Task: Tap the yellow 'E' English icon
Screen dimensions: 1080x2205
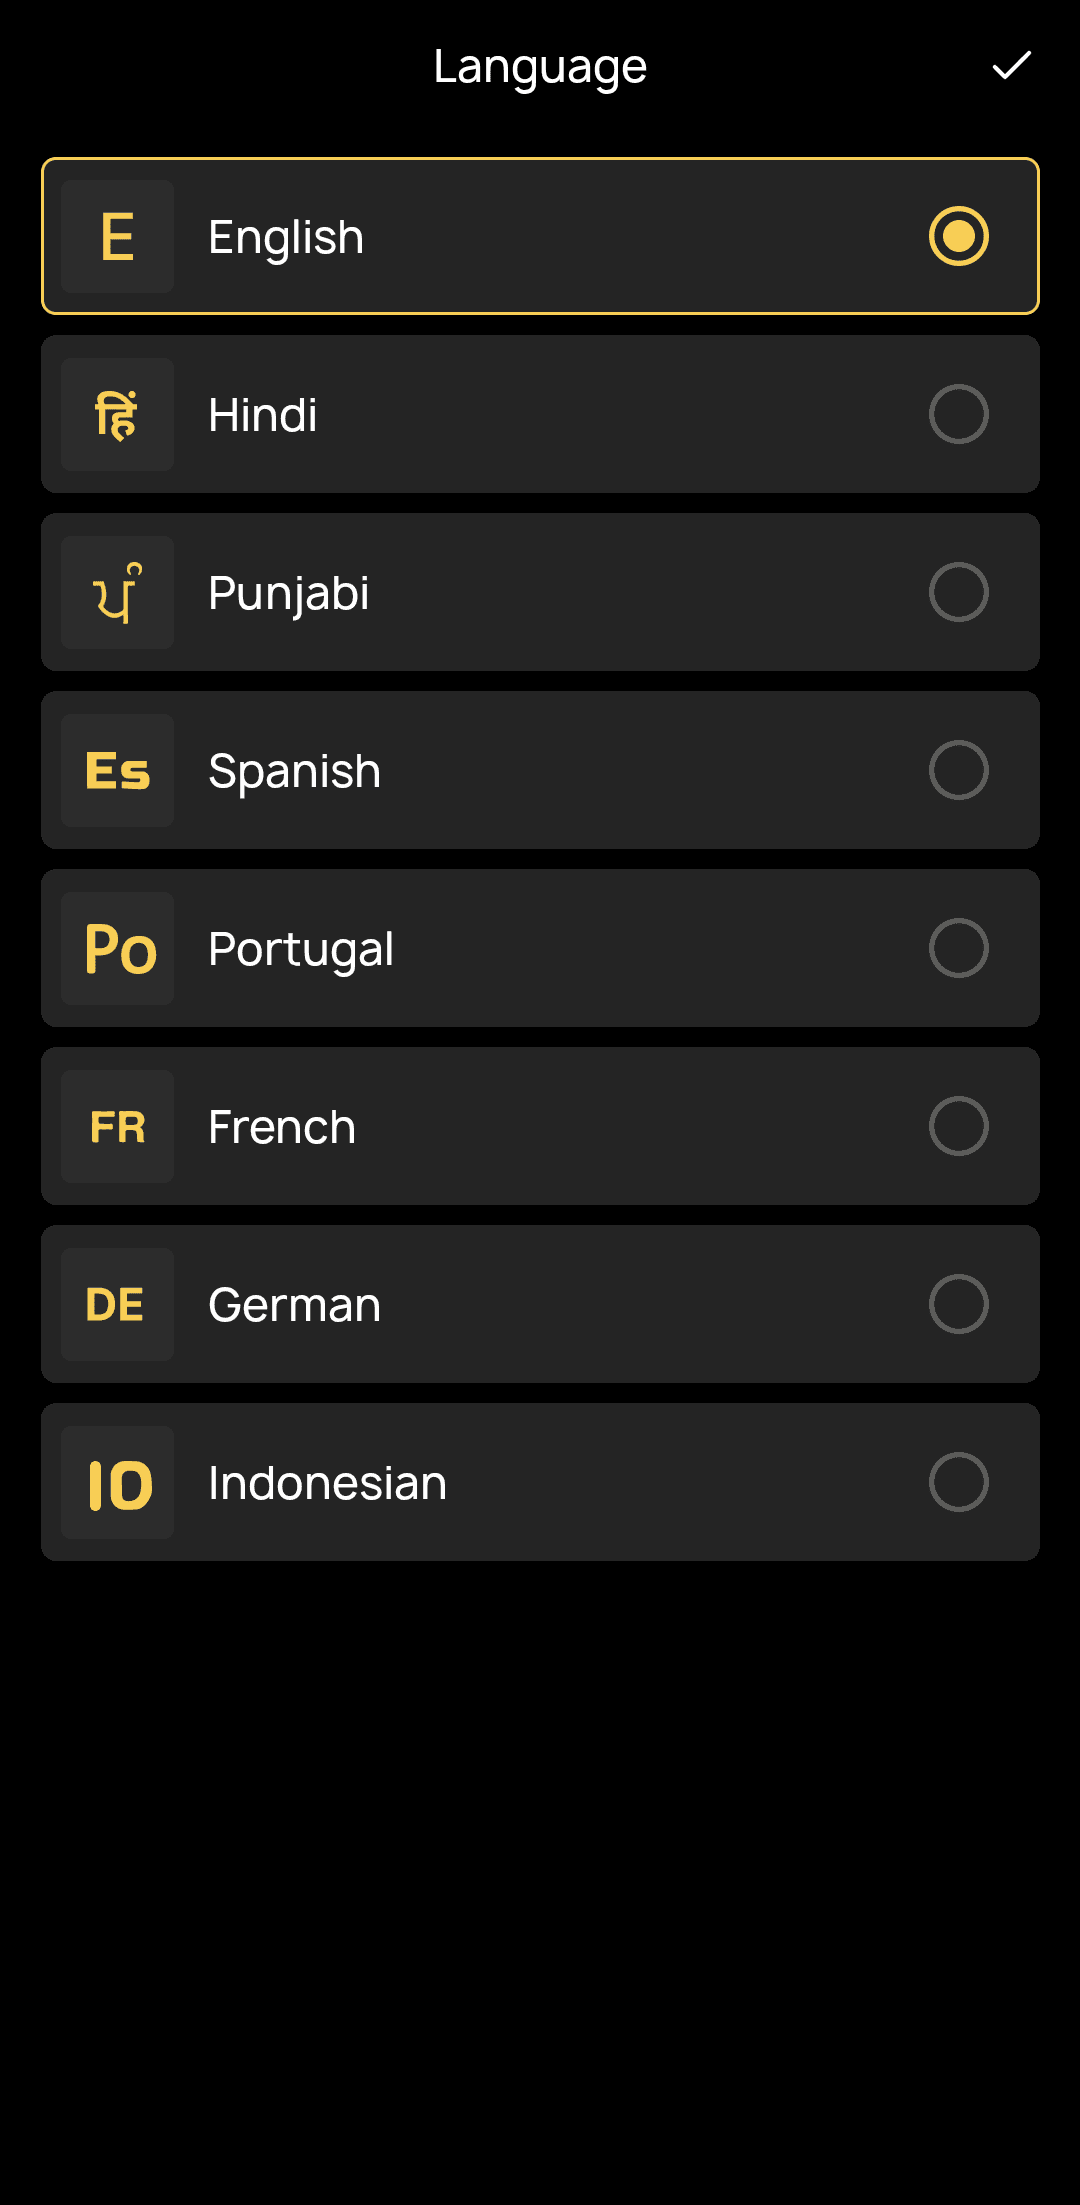Action: click(x=118, y=237)
